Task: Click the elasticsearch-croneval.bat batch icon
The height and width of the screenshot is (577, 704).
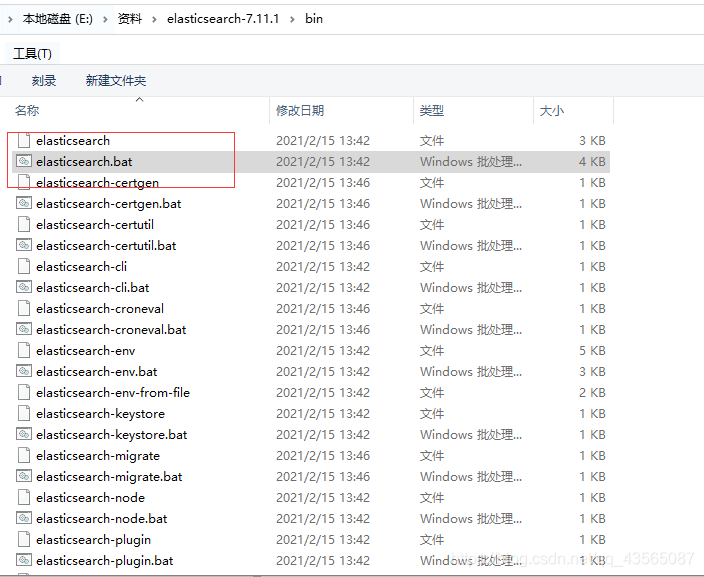Action: [x=24, y=330]
